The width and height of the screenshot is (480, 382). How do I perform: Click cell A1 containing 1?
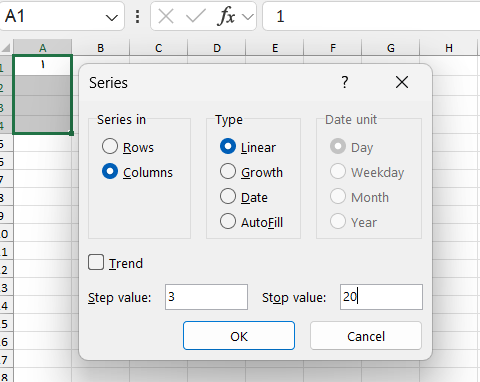tap(43, 65)
